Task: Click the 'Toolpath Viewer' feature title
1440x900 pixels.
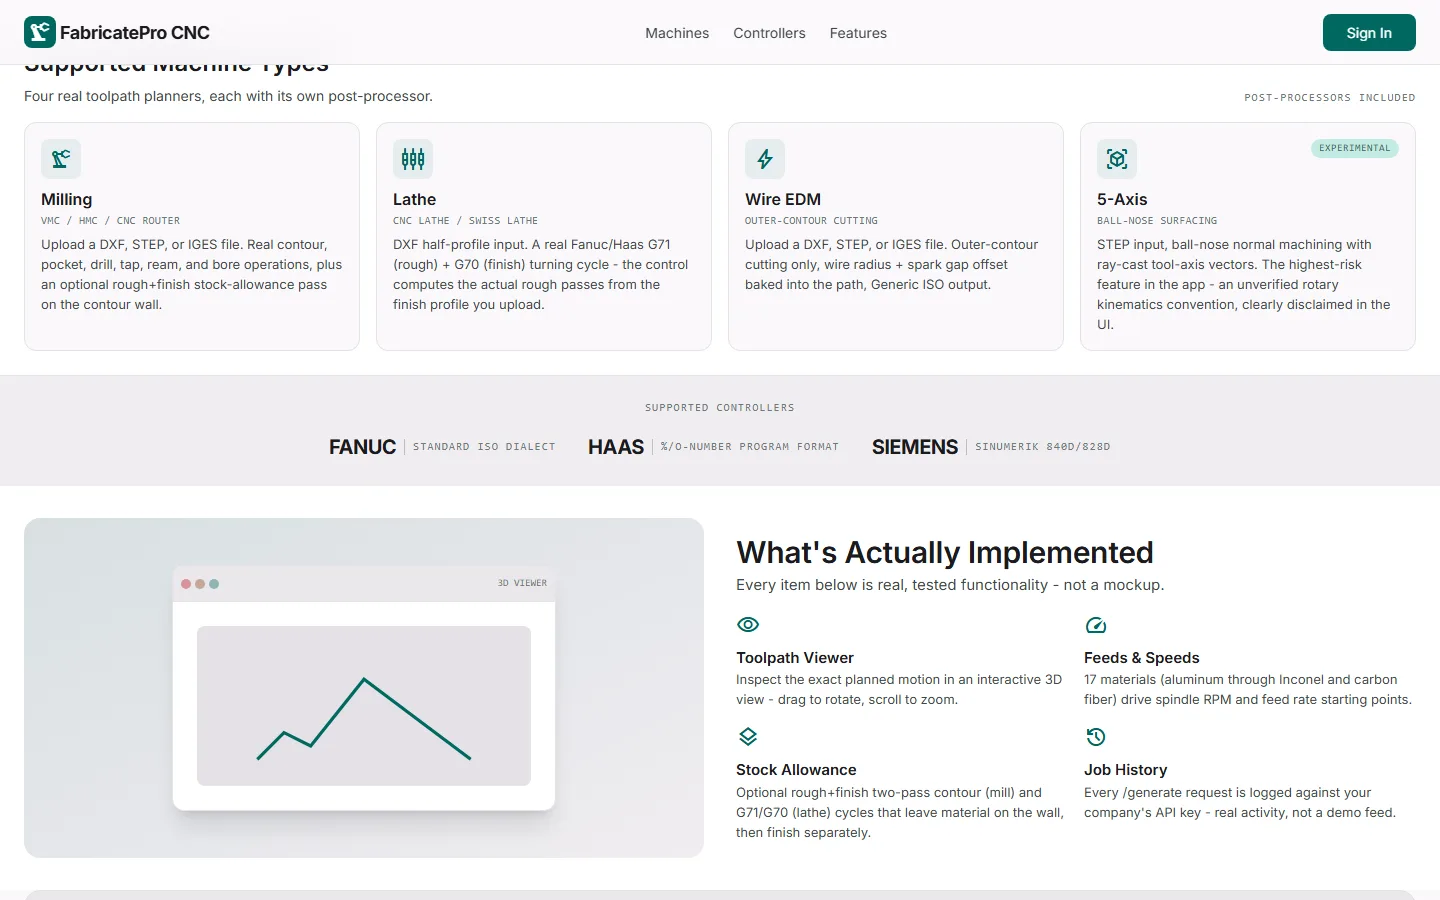Action: (x=795, y=658)
